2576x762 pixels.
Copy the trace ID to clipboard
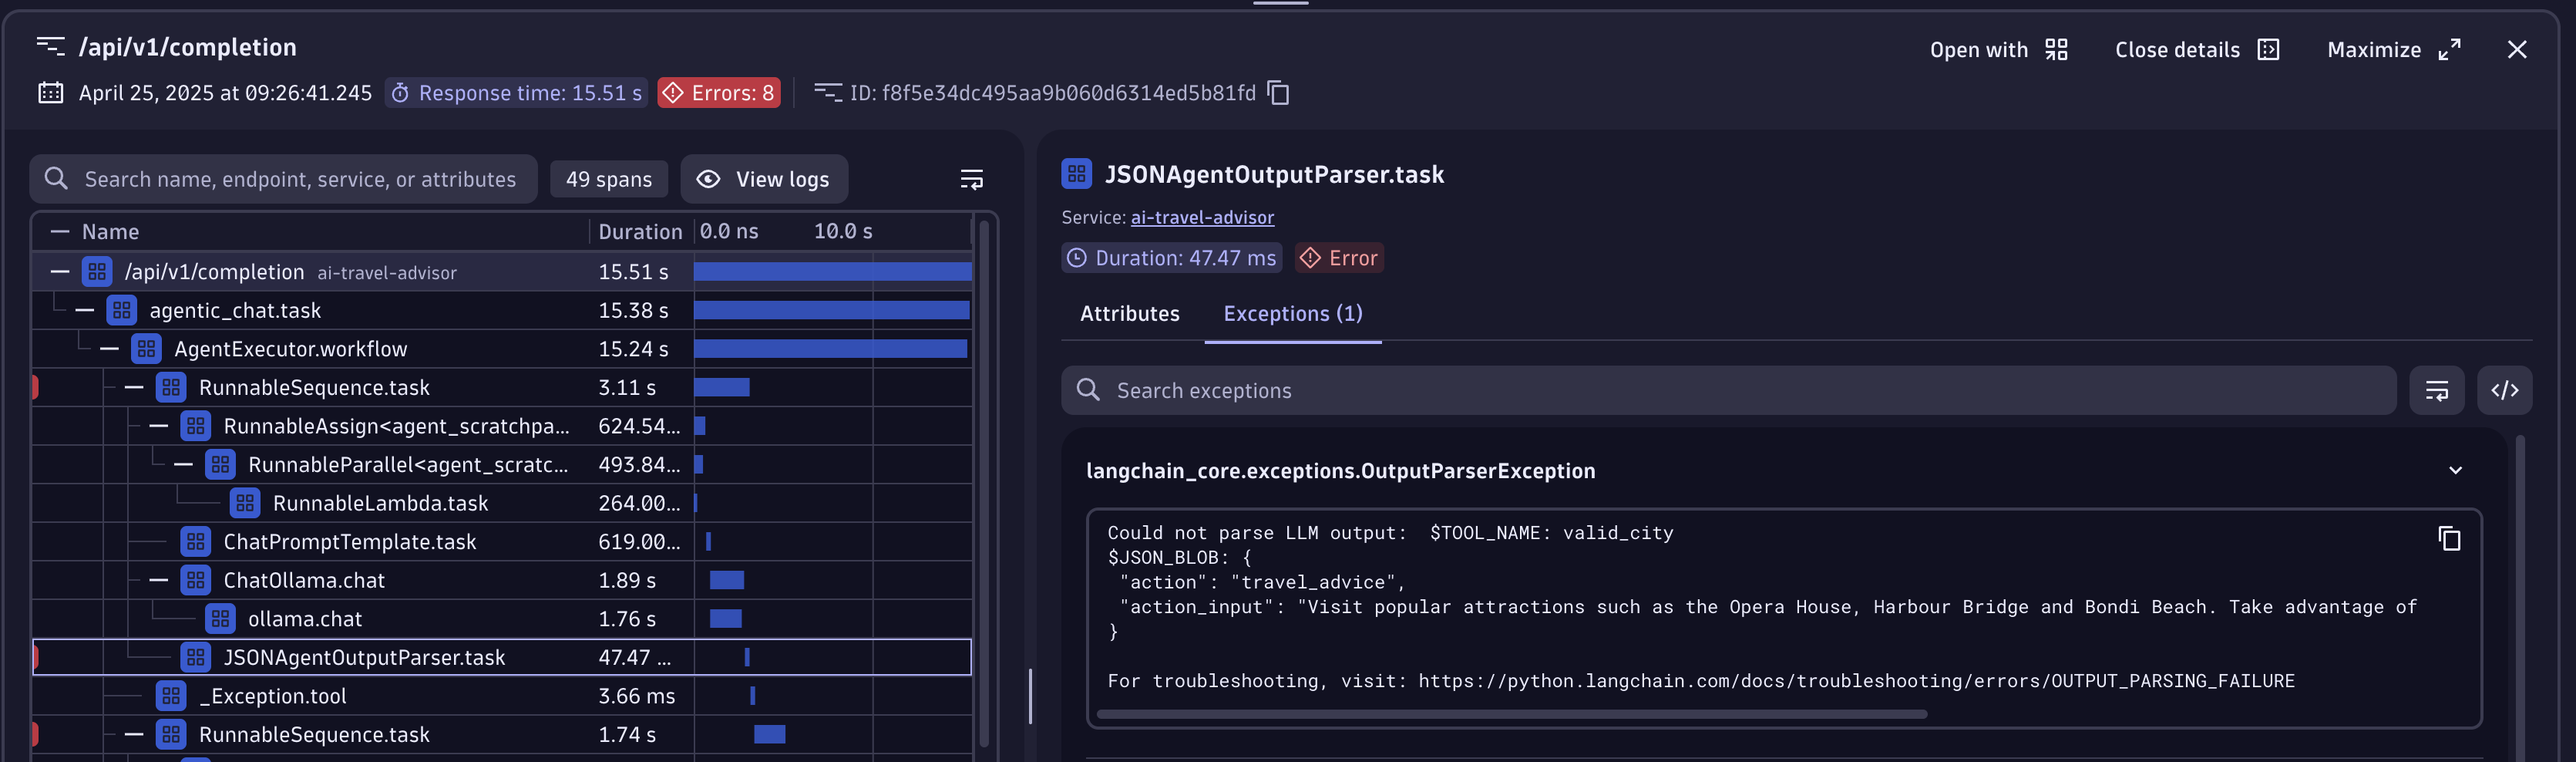point(1278,93)
